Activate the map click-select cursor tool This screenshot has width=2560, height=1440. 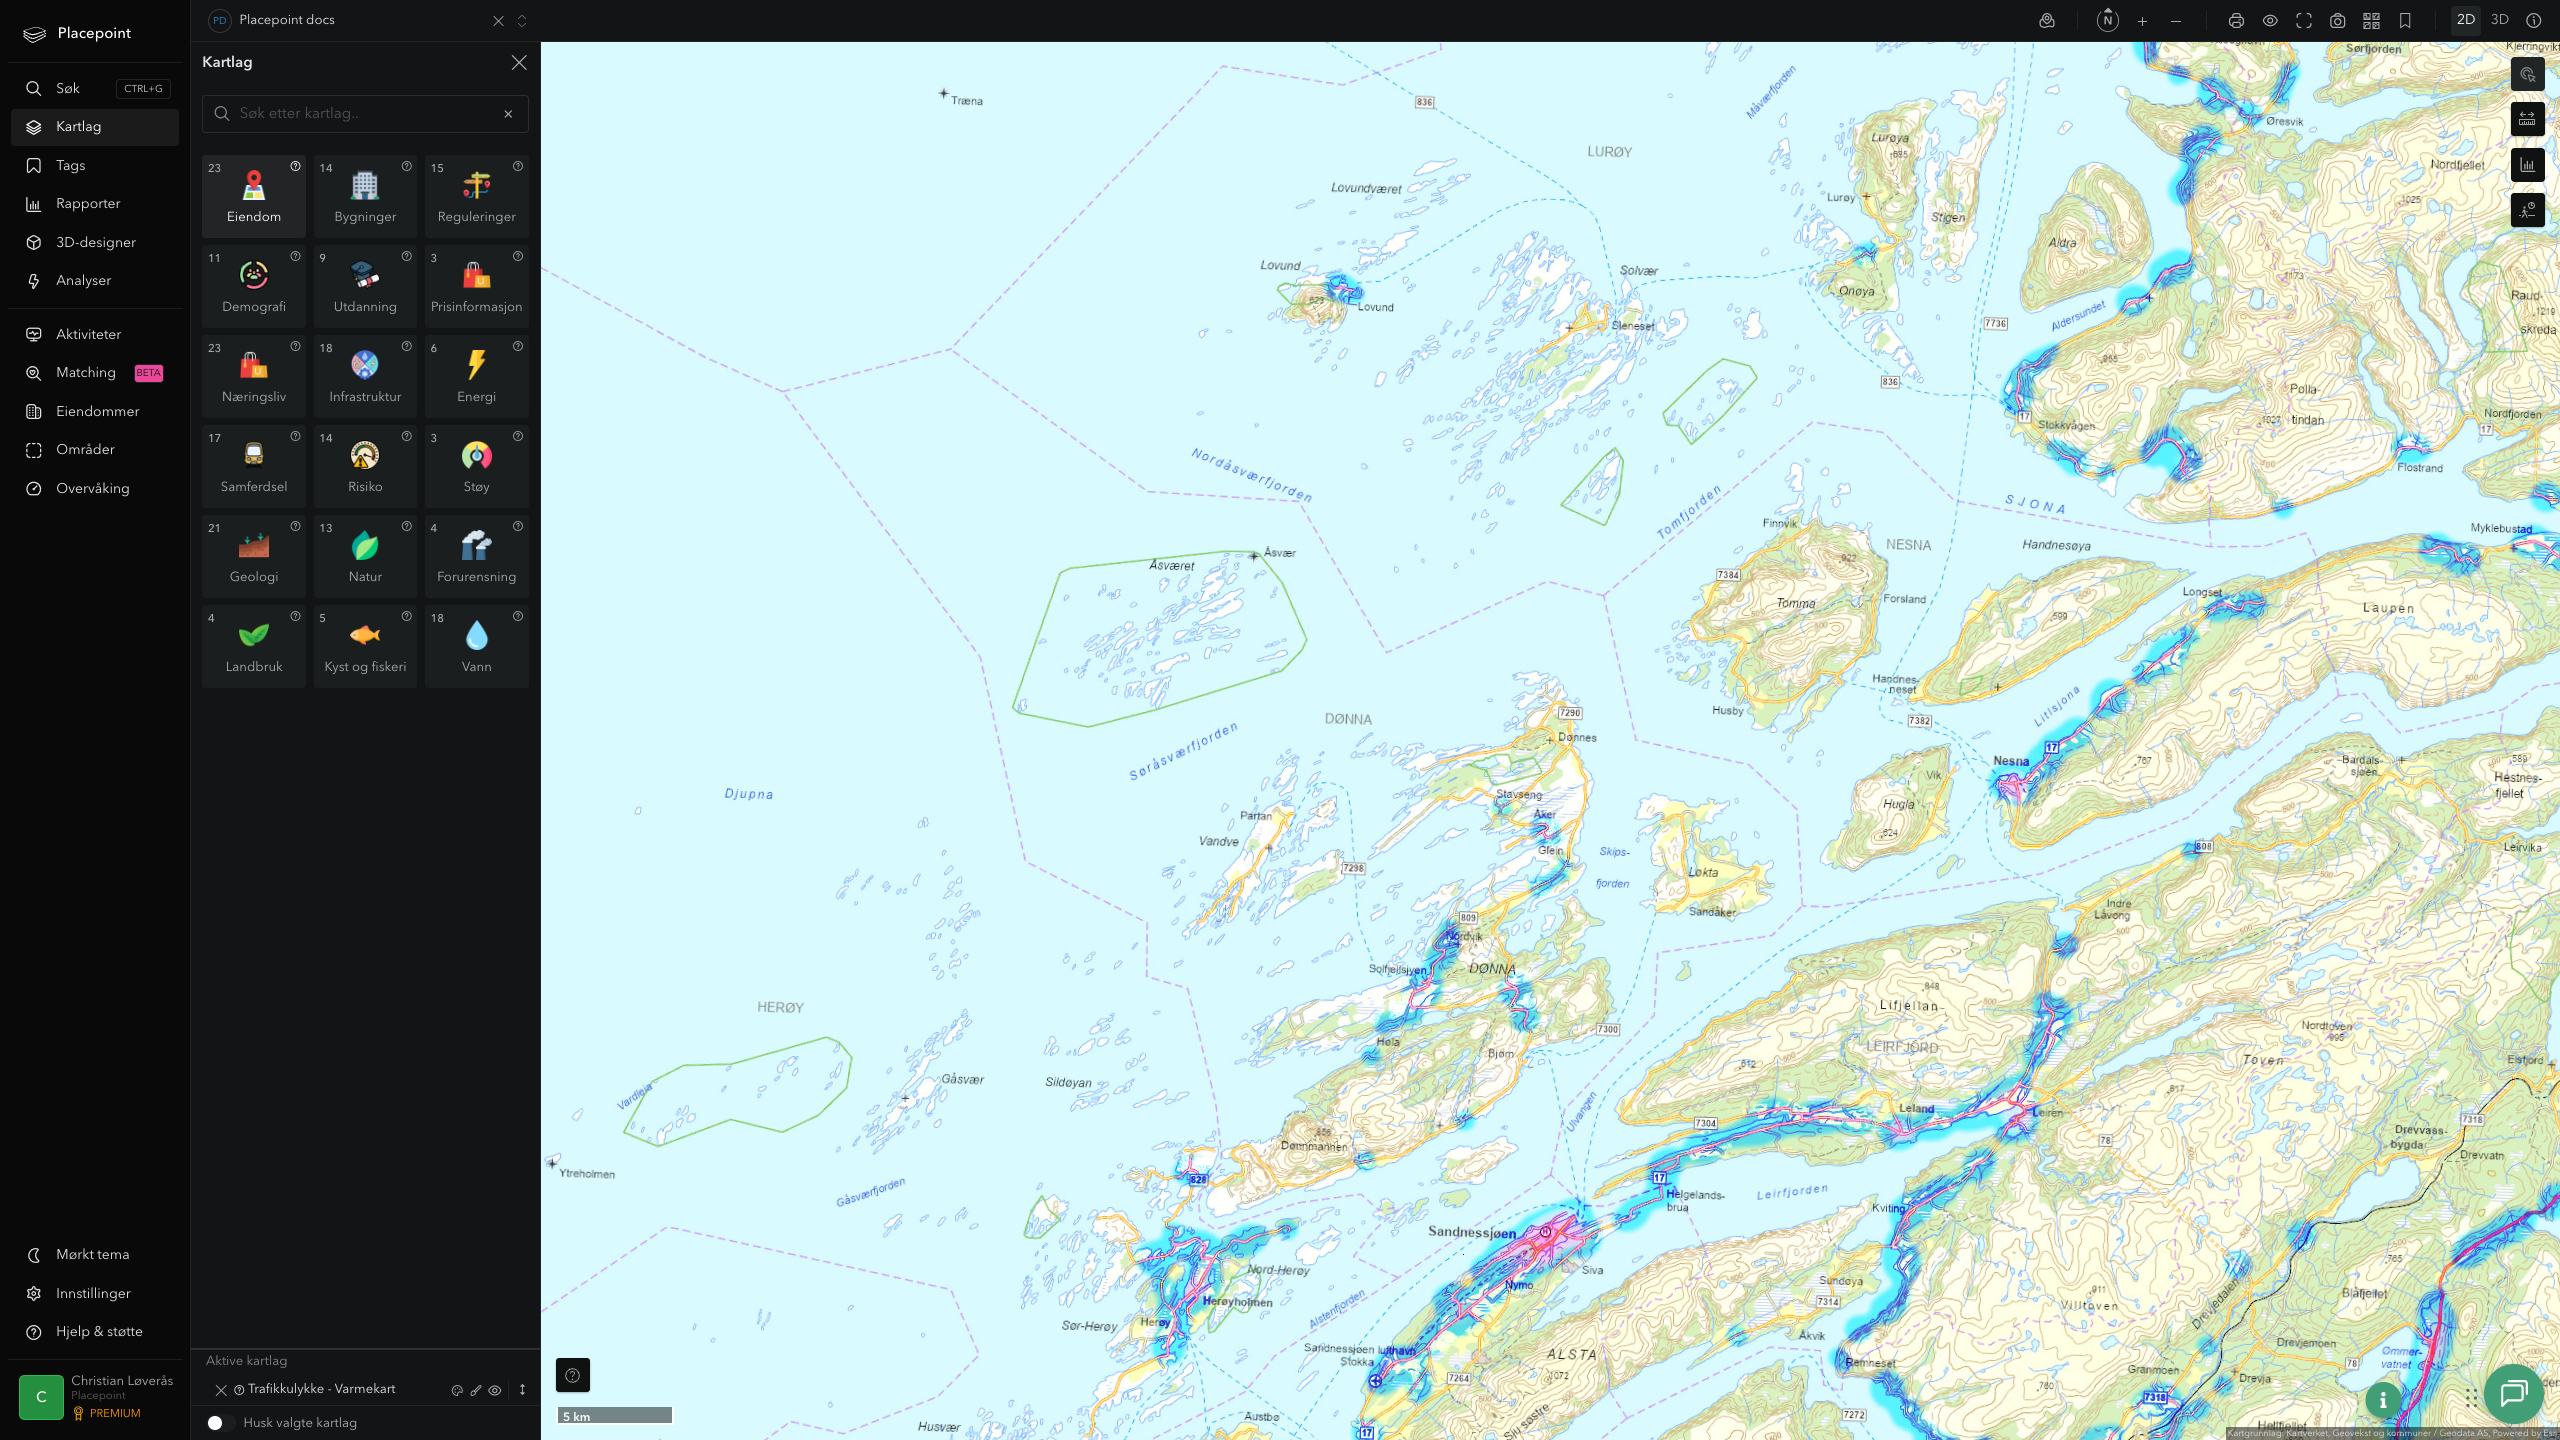pos(2527,74)
